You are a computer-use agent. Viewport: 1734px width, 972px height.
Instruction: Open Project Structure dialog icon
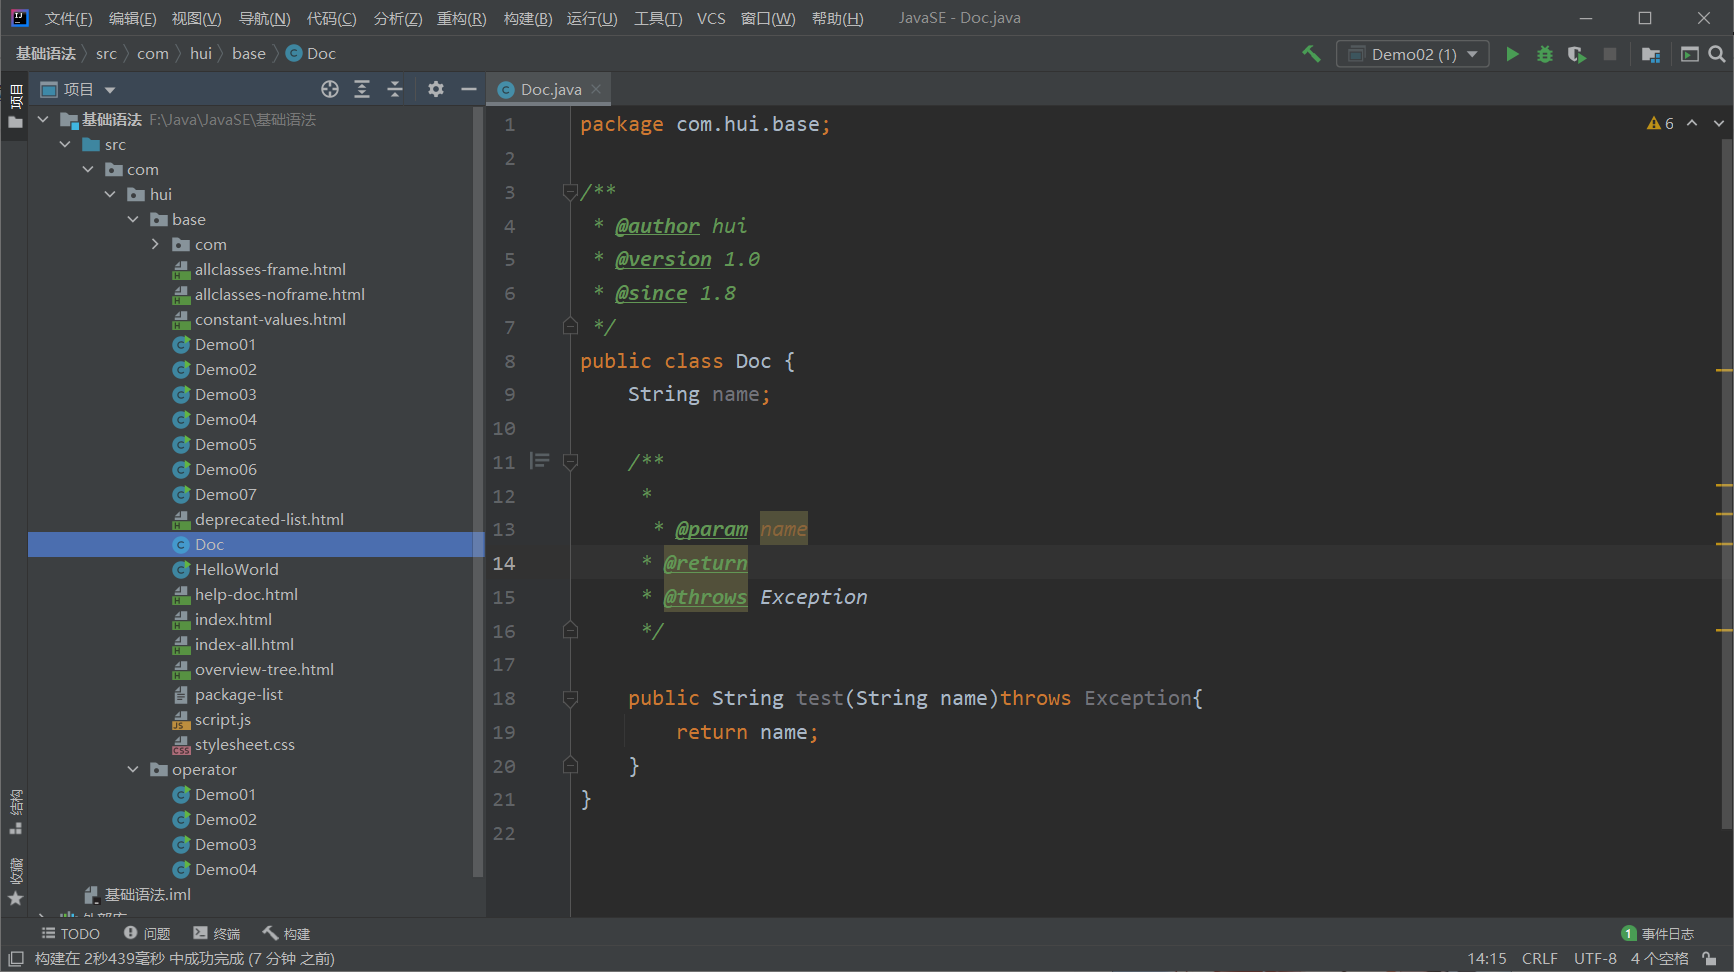click(x=1651, y=54)
